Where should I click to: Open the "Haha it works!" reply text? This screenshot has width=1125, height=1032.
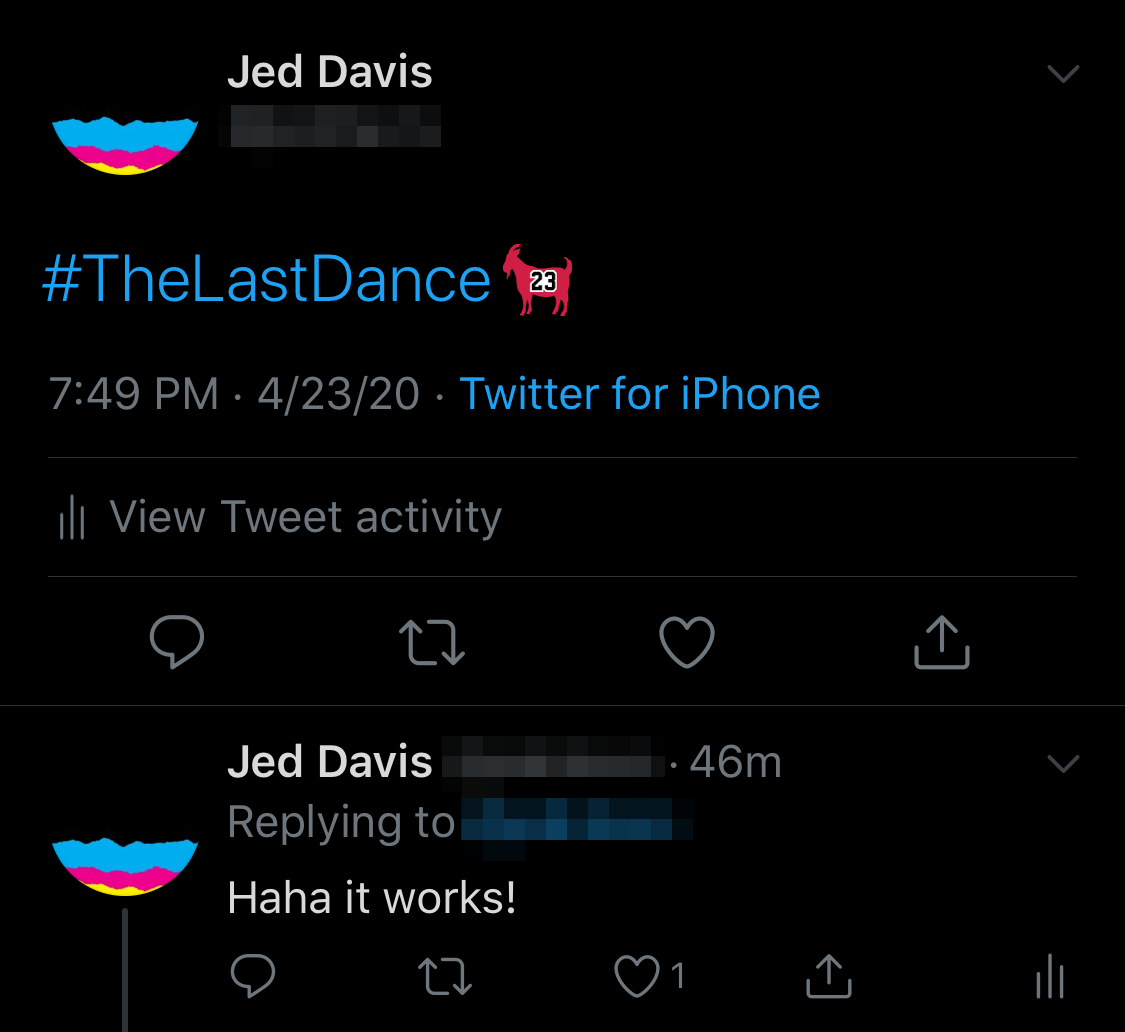372,898
